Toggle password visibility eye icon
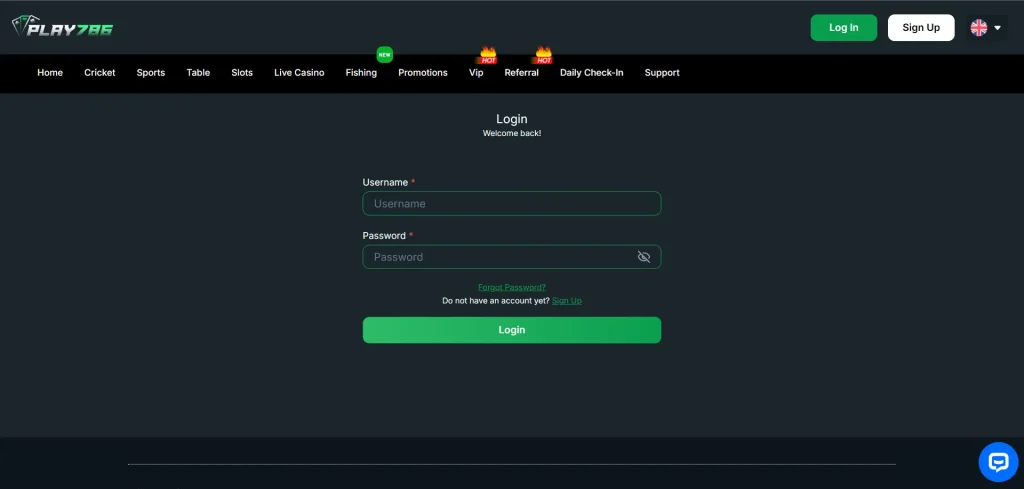 pyautogui.click(x=644, y=257)
